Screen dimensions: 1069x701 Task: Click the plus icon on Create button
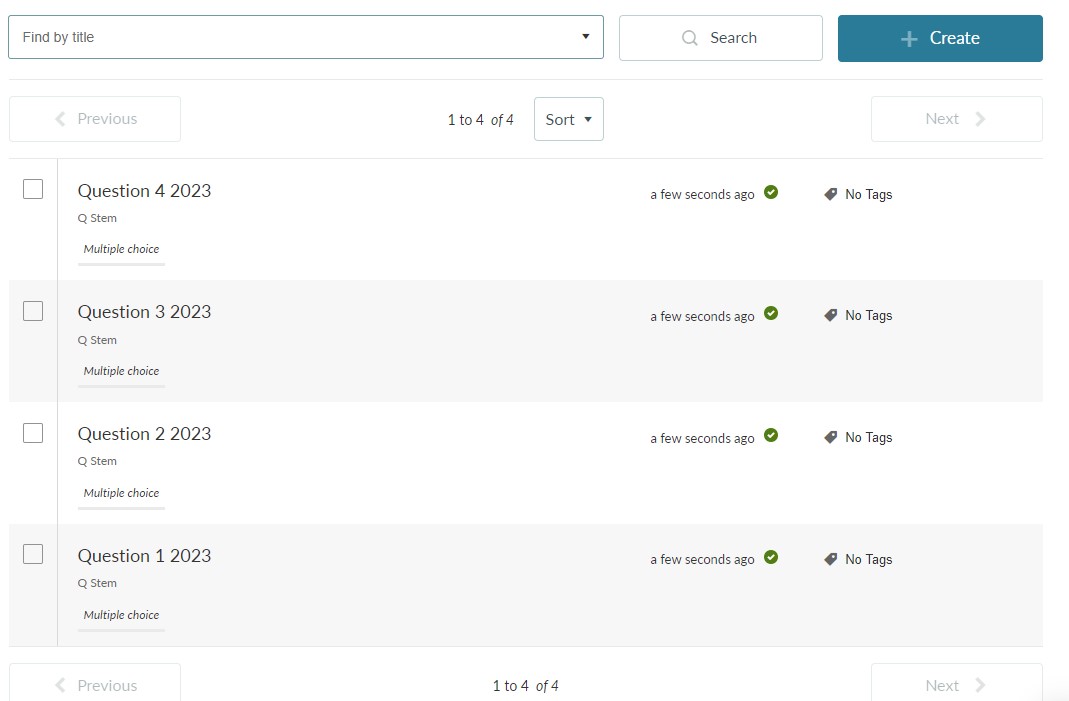pos(909,39)
